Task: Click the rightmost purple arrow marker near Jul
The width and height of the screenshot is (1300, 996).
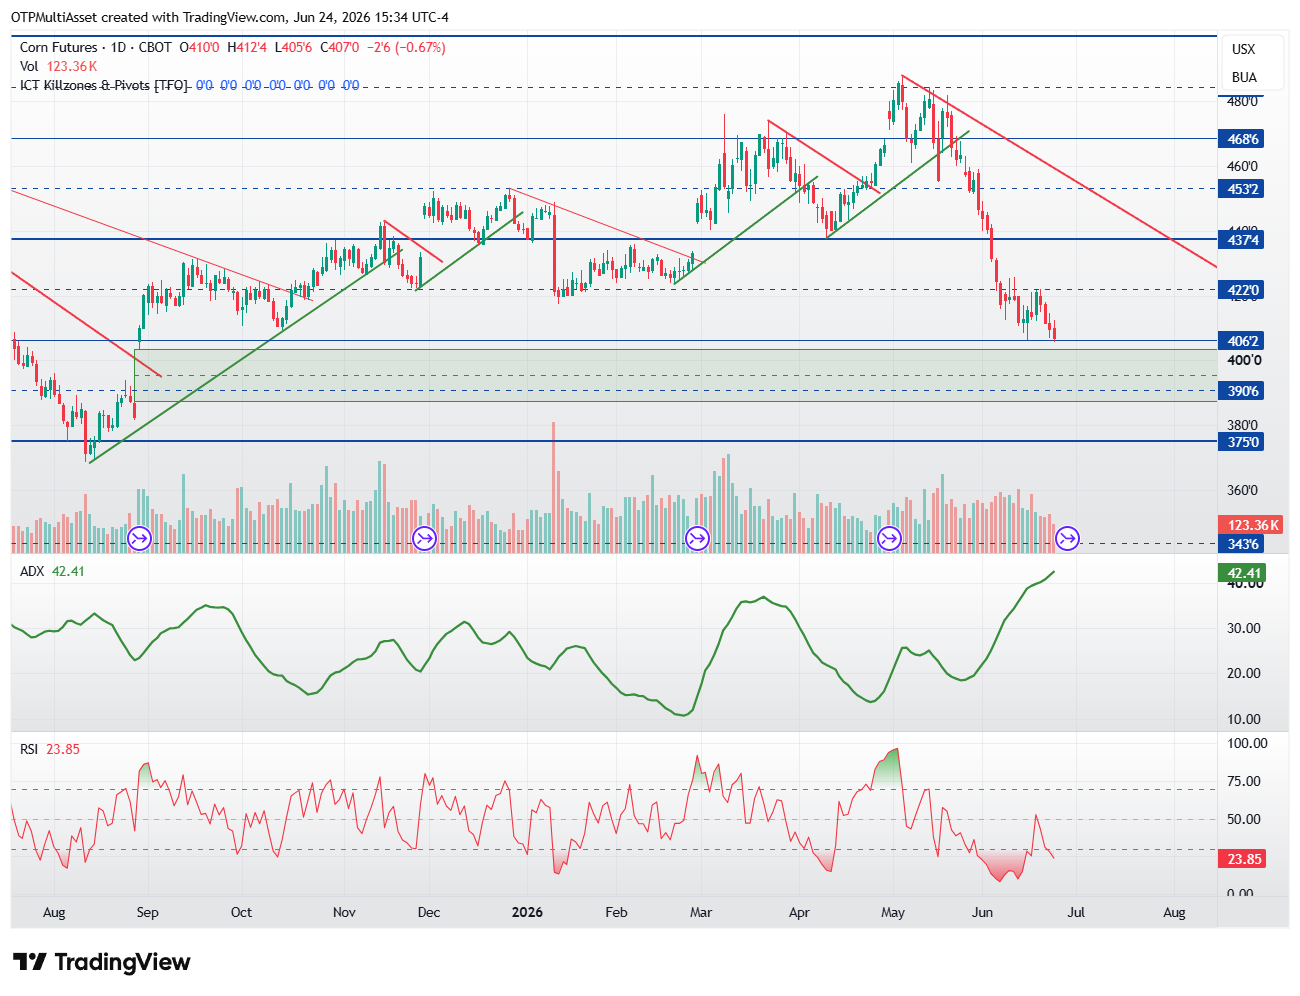Action: 1068,539
